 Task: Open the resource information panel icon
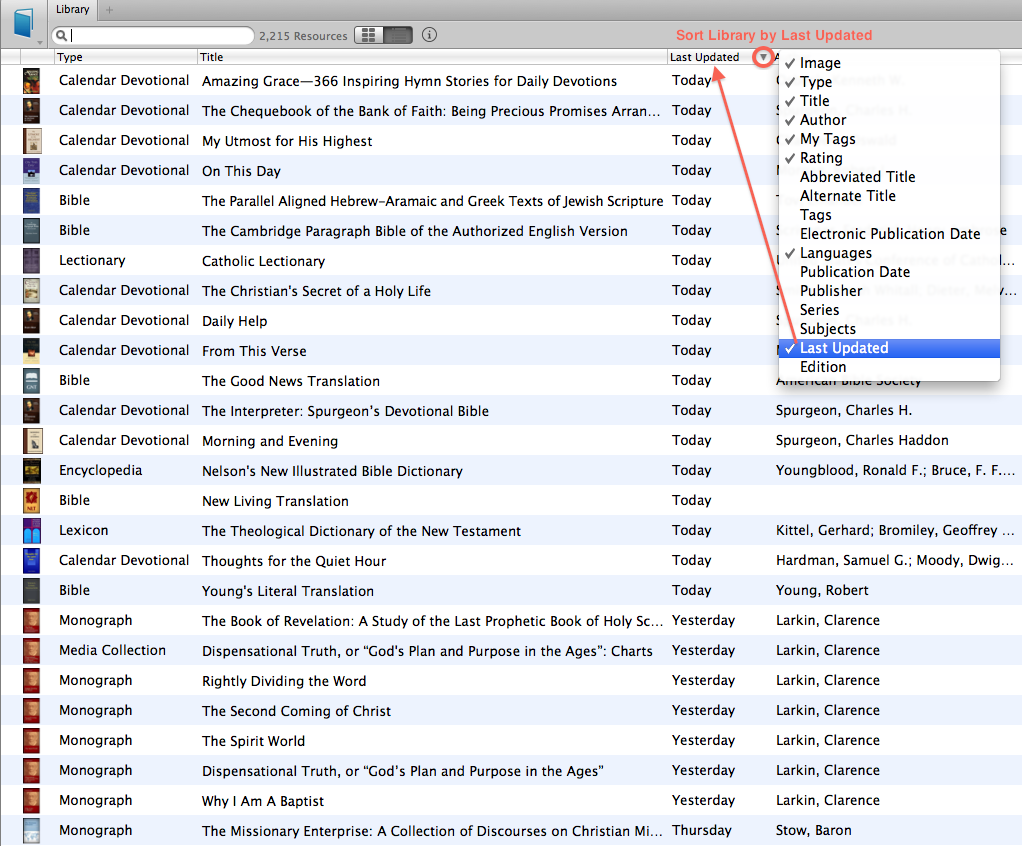click(x=429, y=35)
